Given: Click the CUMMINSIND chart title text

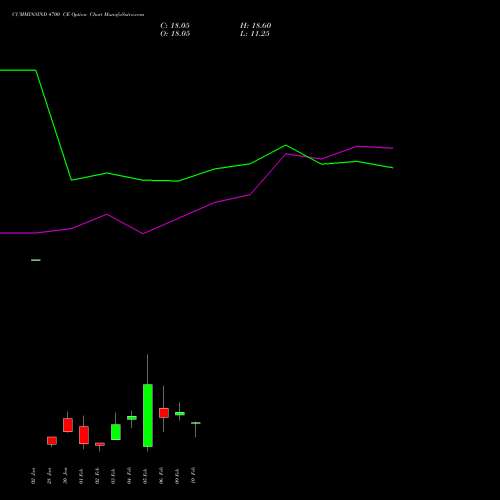Looking at the screenshot, I should click(78, 15).
